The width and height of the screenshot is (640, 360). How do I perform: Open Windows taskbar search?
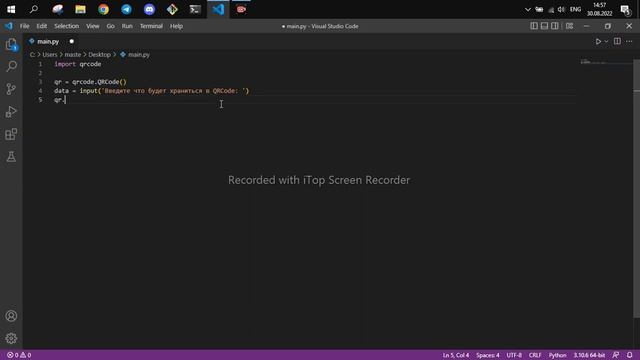tap(34, 9)
